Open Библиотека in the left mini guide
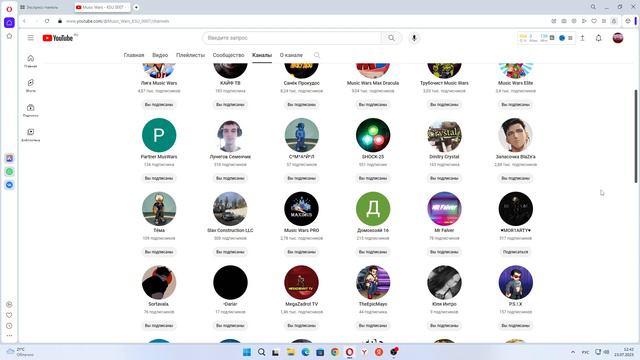This screenshot has width=640, height=360. pos(31,135)
